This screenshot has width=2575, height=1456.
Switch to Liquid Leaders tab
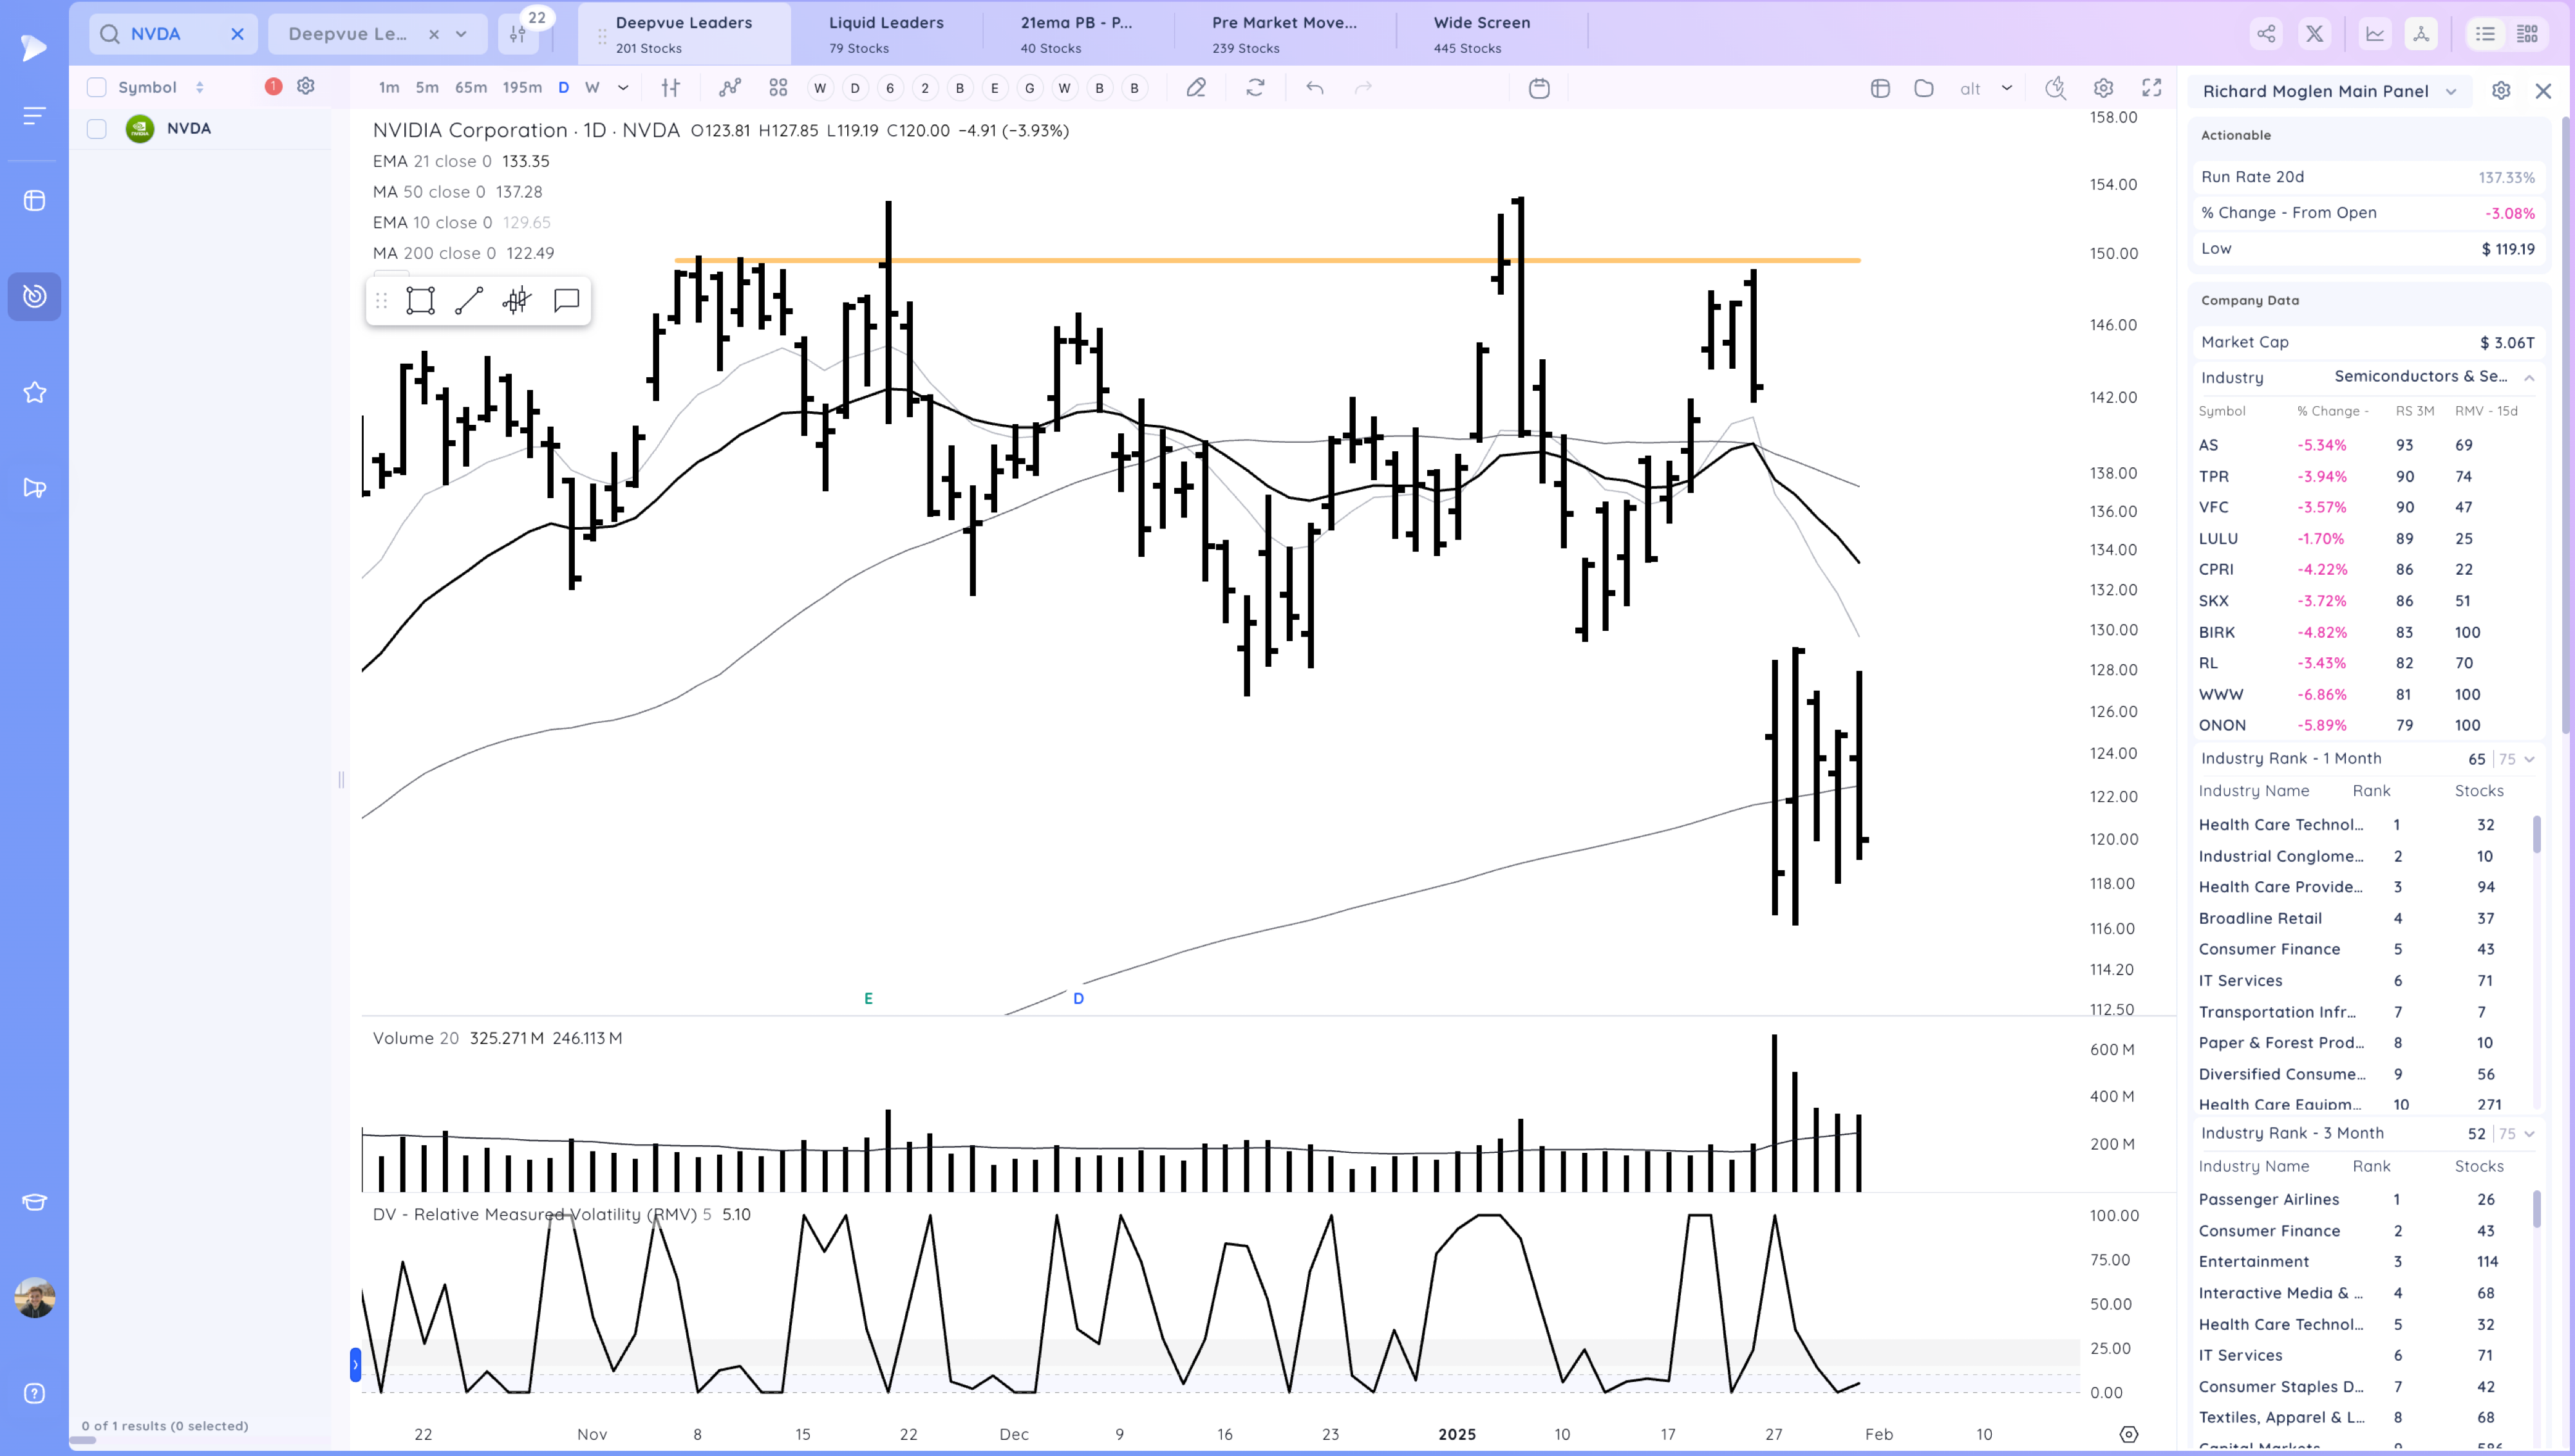click(885, 34)
